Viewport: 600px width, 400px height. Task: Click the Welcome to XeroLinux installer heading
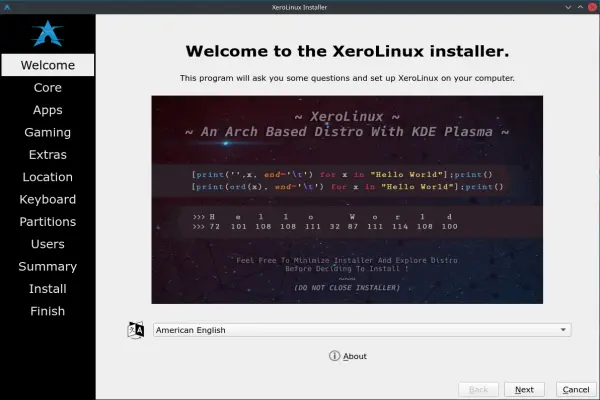click(347, 51)
